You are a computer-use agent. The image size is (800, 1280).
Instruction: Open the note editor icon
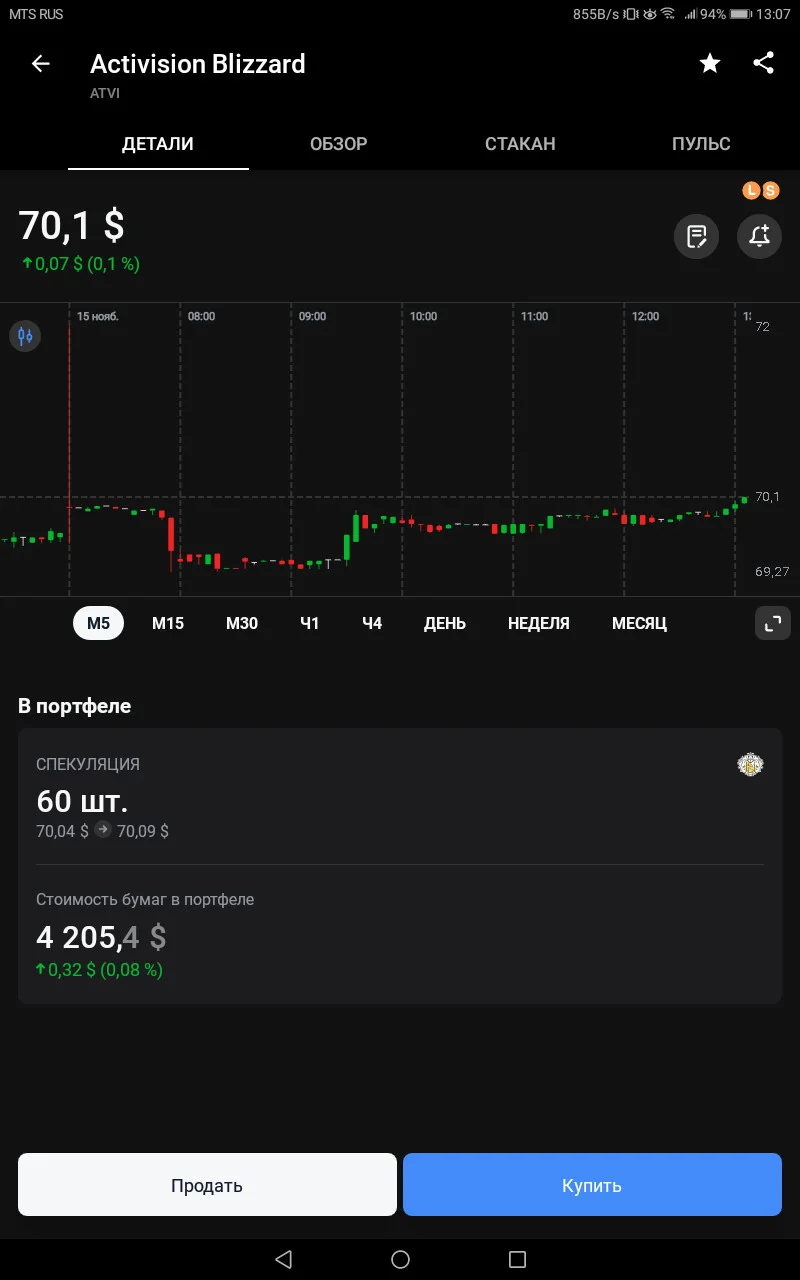(696, 237)
